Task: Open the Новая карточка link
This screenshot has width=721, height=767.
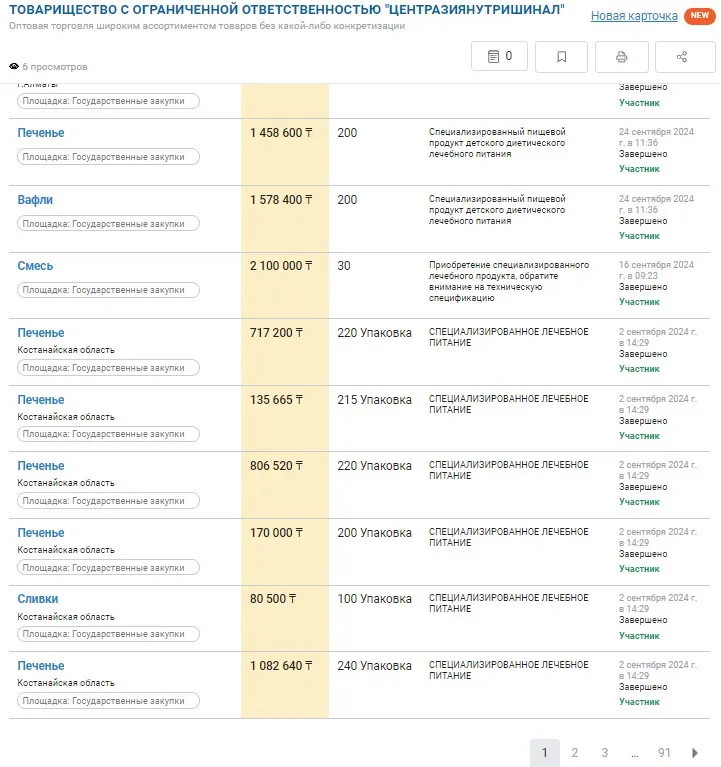Action: (x=634, y=16)
